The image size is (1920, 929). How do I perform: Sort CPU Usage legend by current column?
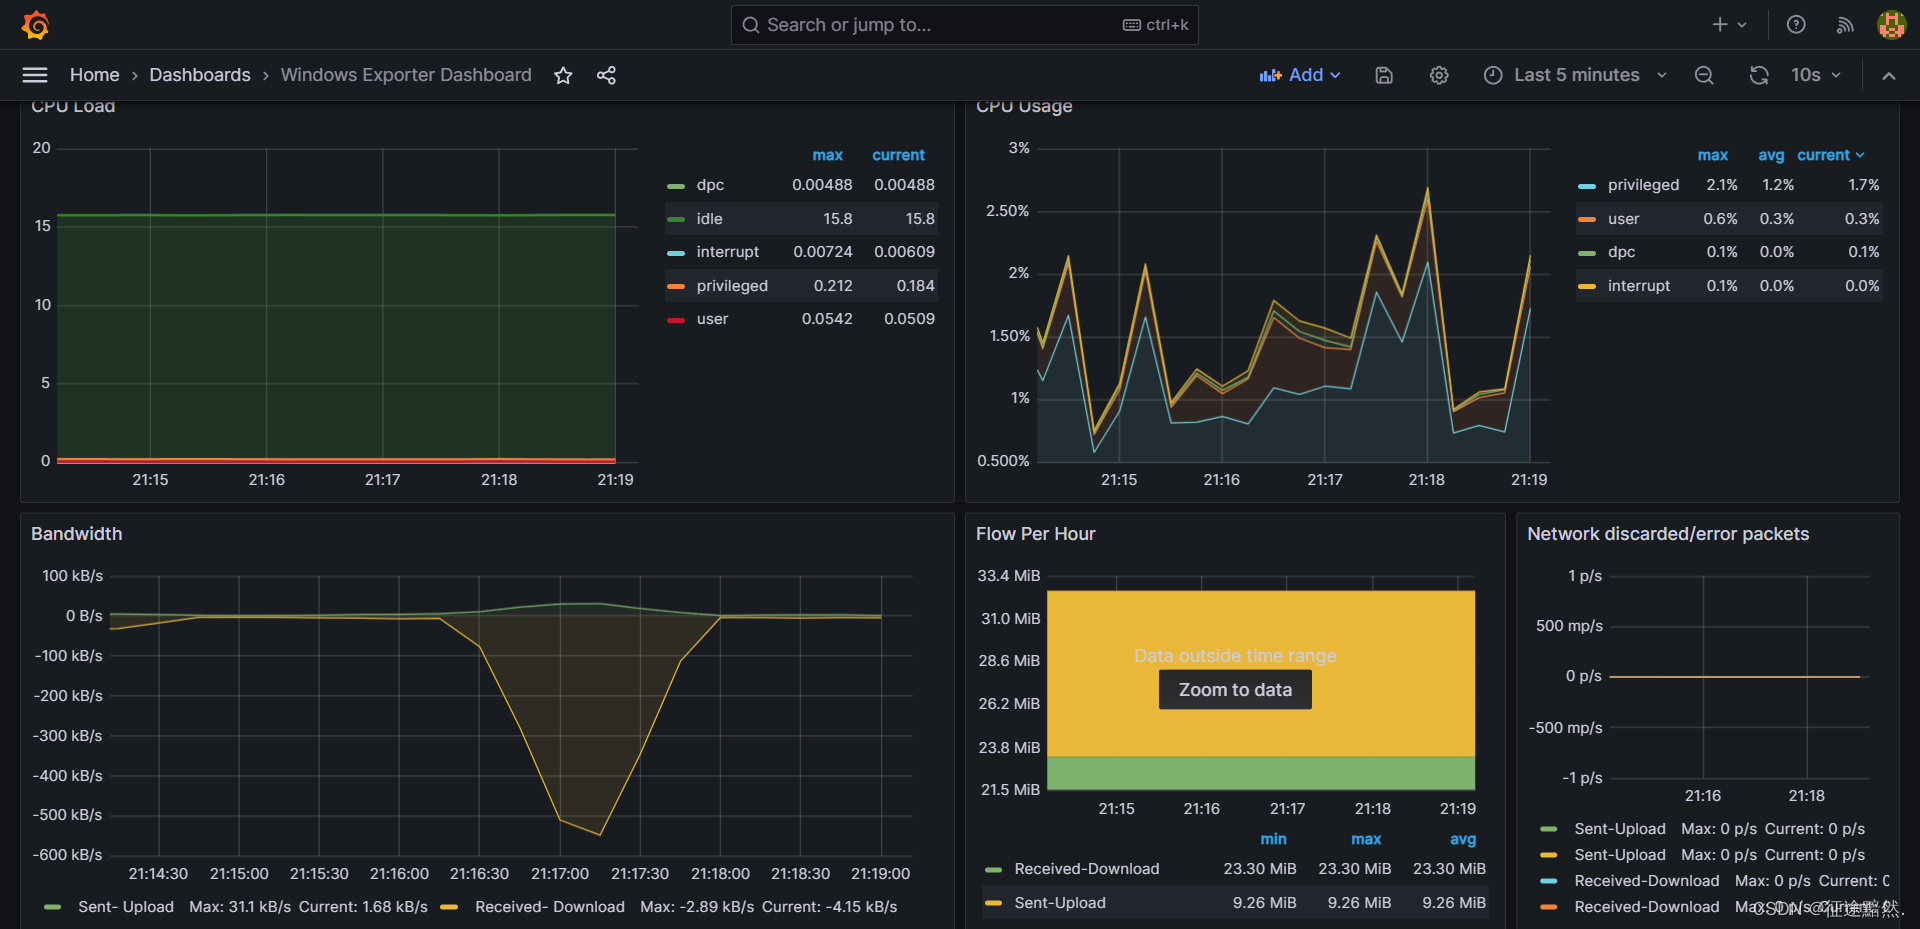[1830, 155]
